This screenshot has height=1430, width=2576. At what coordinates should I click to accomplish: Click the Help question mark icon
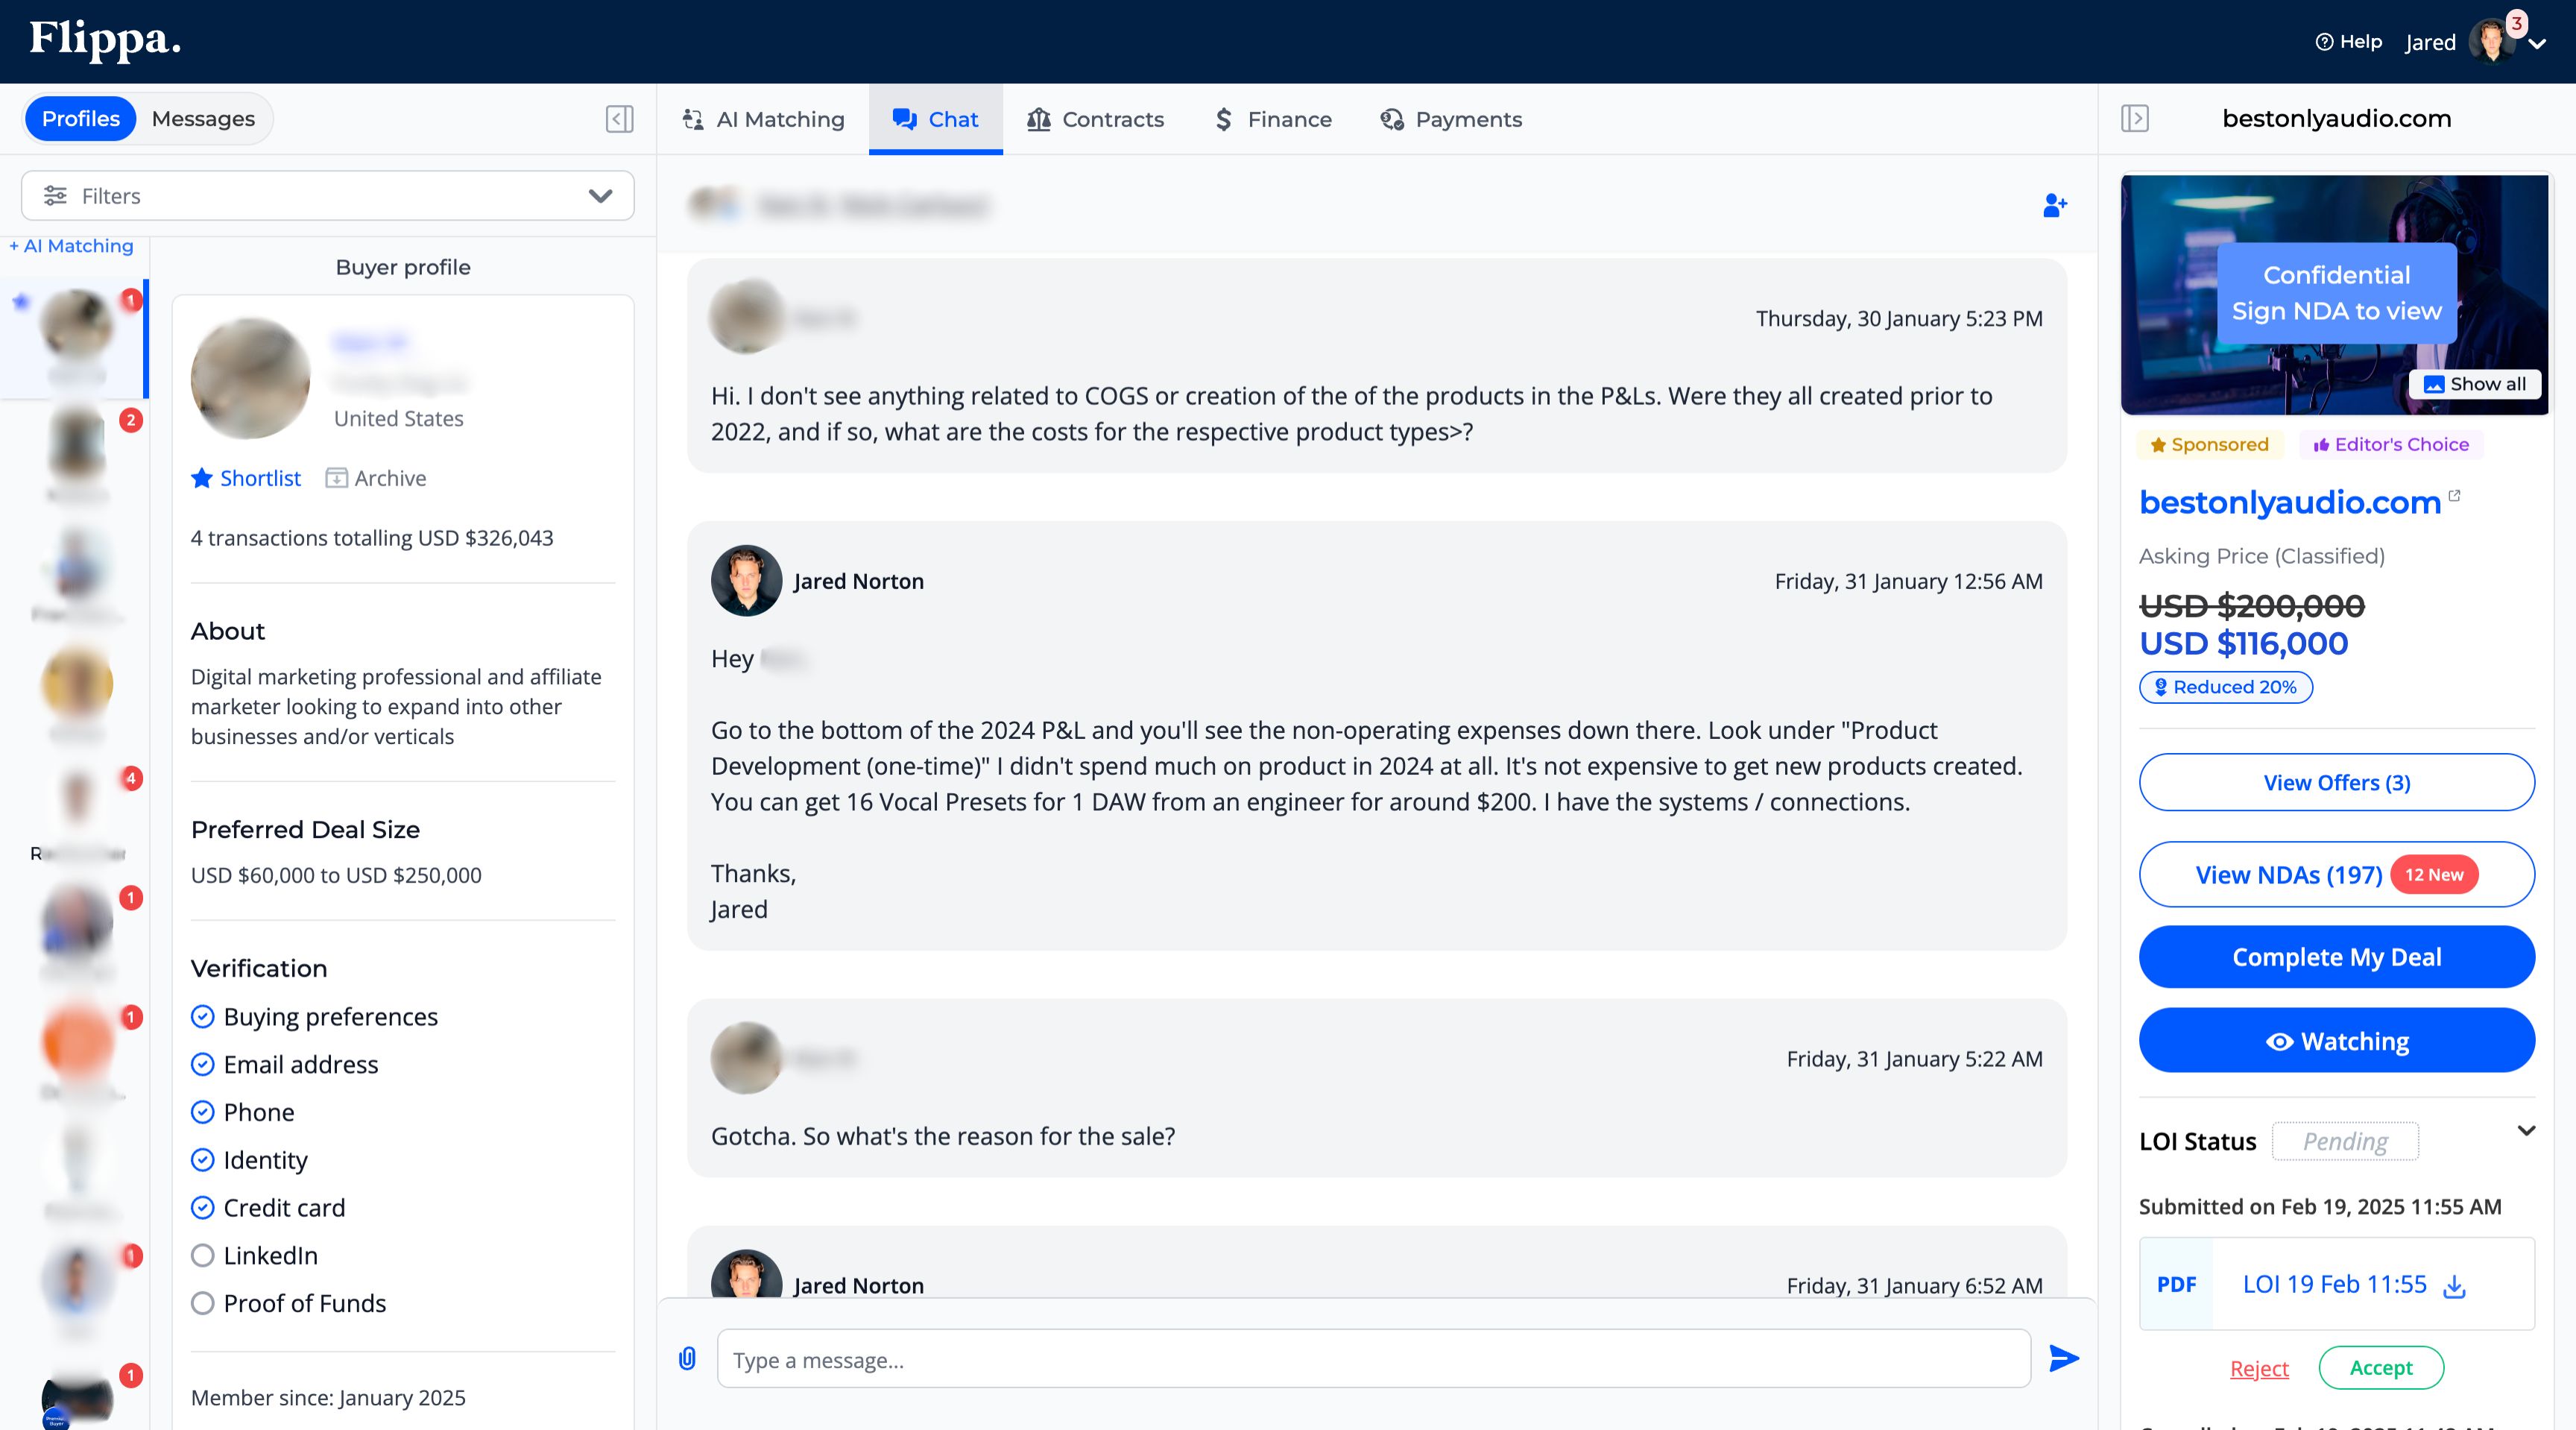click(x=2324, y=42)
